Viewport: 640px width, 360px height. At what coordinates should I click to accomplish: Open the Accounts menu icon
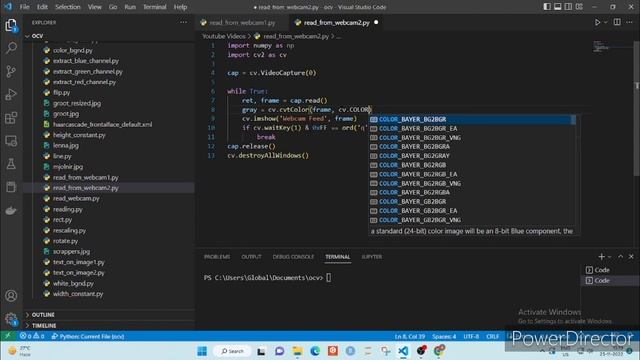11,296
